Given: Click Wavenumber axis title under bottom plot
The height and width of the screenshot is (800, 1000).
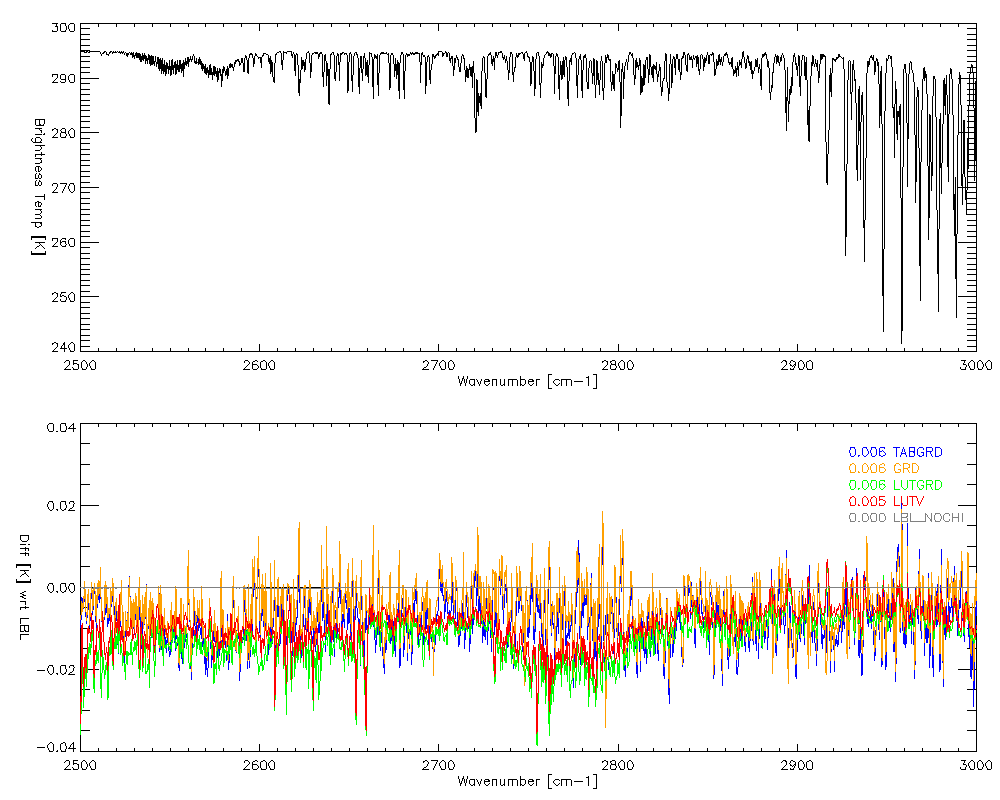Looking at the screenshot, I should click(527, 781).
